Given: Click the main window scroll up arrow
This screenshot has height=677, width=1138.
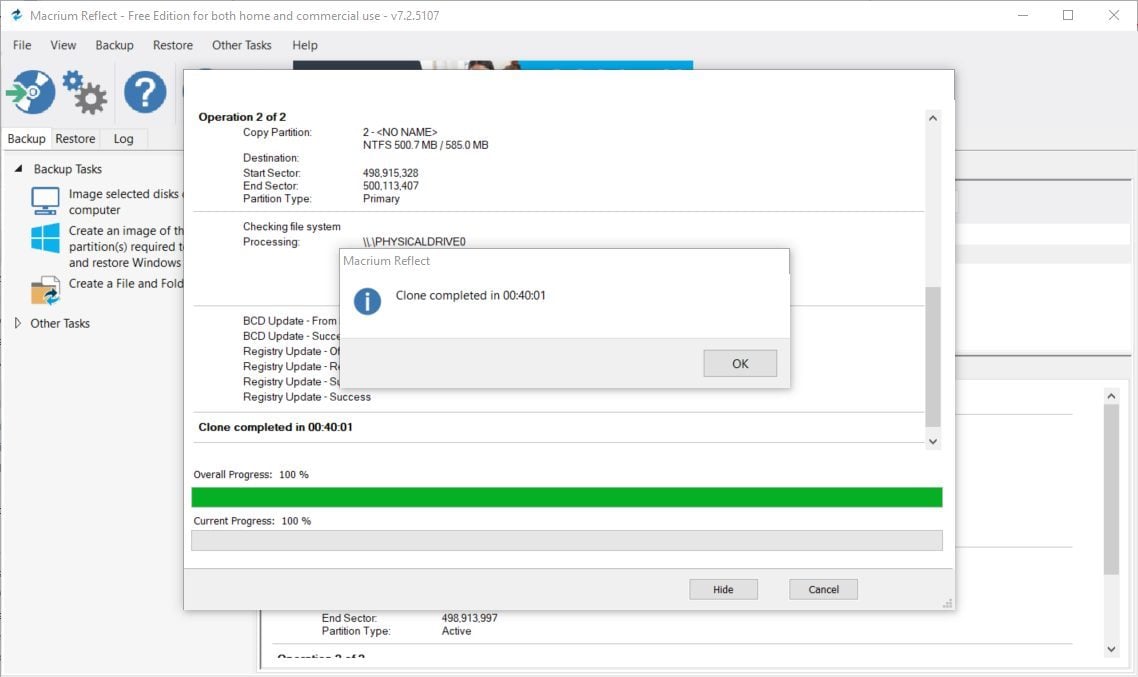Looking at the screenshot, I should pos(1110,395).
